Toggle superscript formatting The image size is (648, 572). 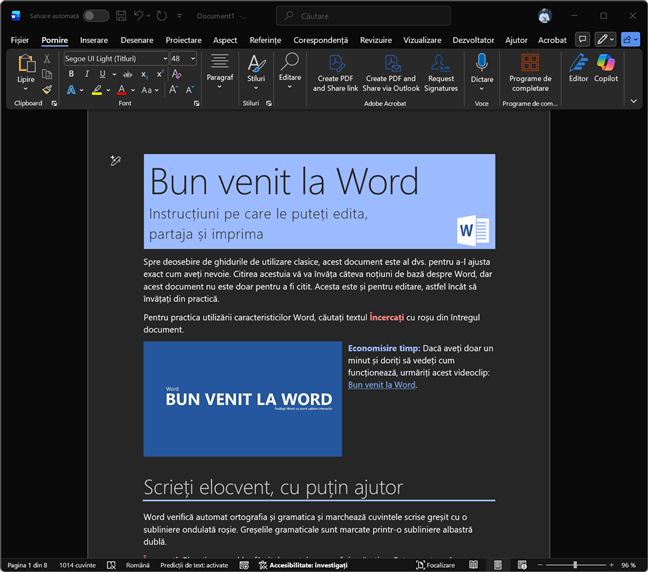pos(160,74)
